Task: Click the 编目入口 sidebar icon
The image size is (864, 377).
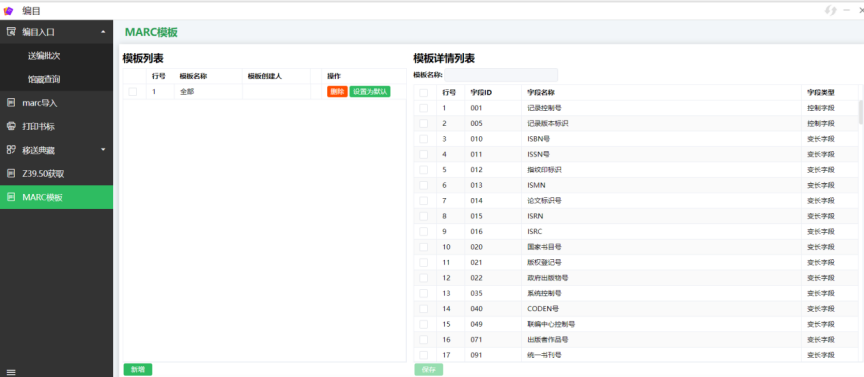Action: point(11,32)
